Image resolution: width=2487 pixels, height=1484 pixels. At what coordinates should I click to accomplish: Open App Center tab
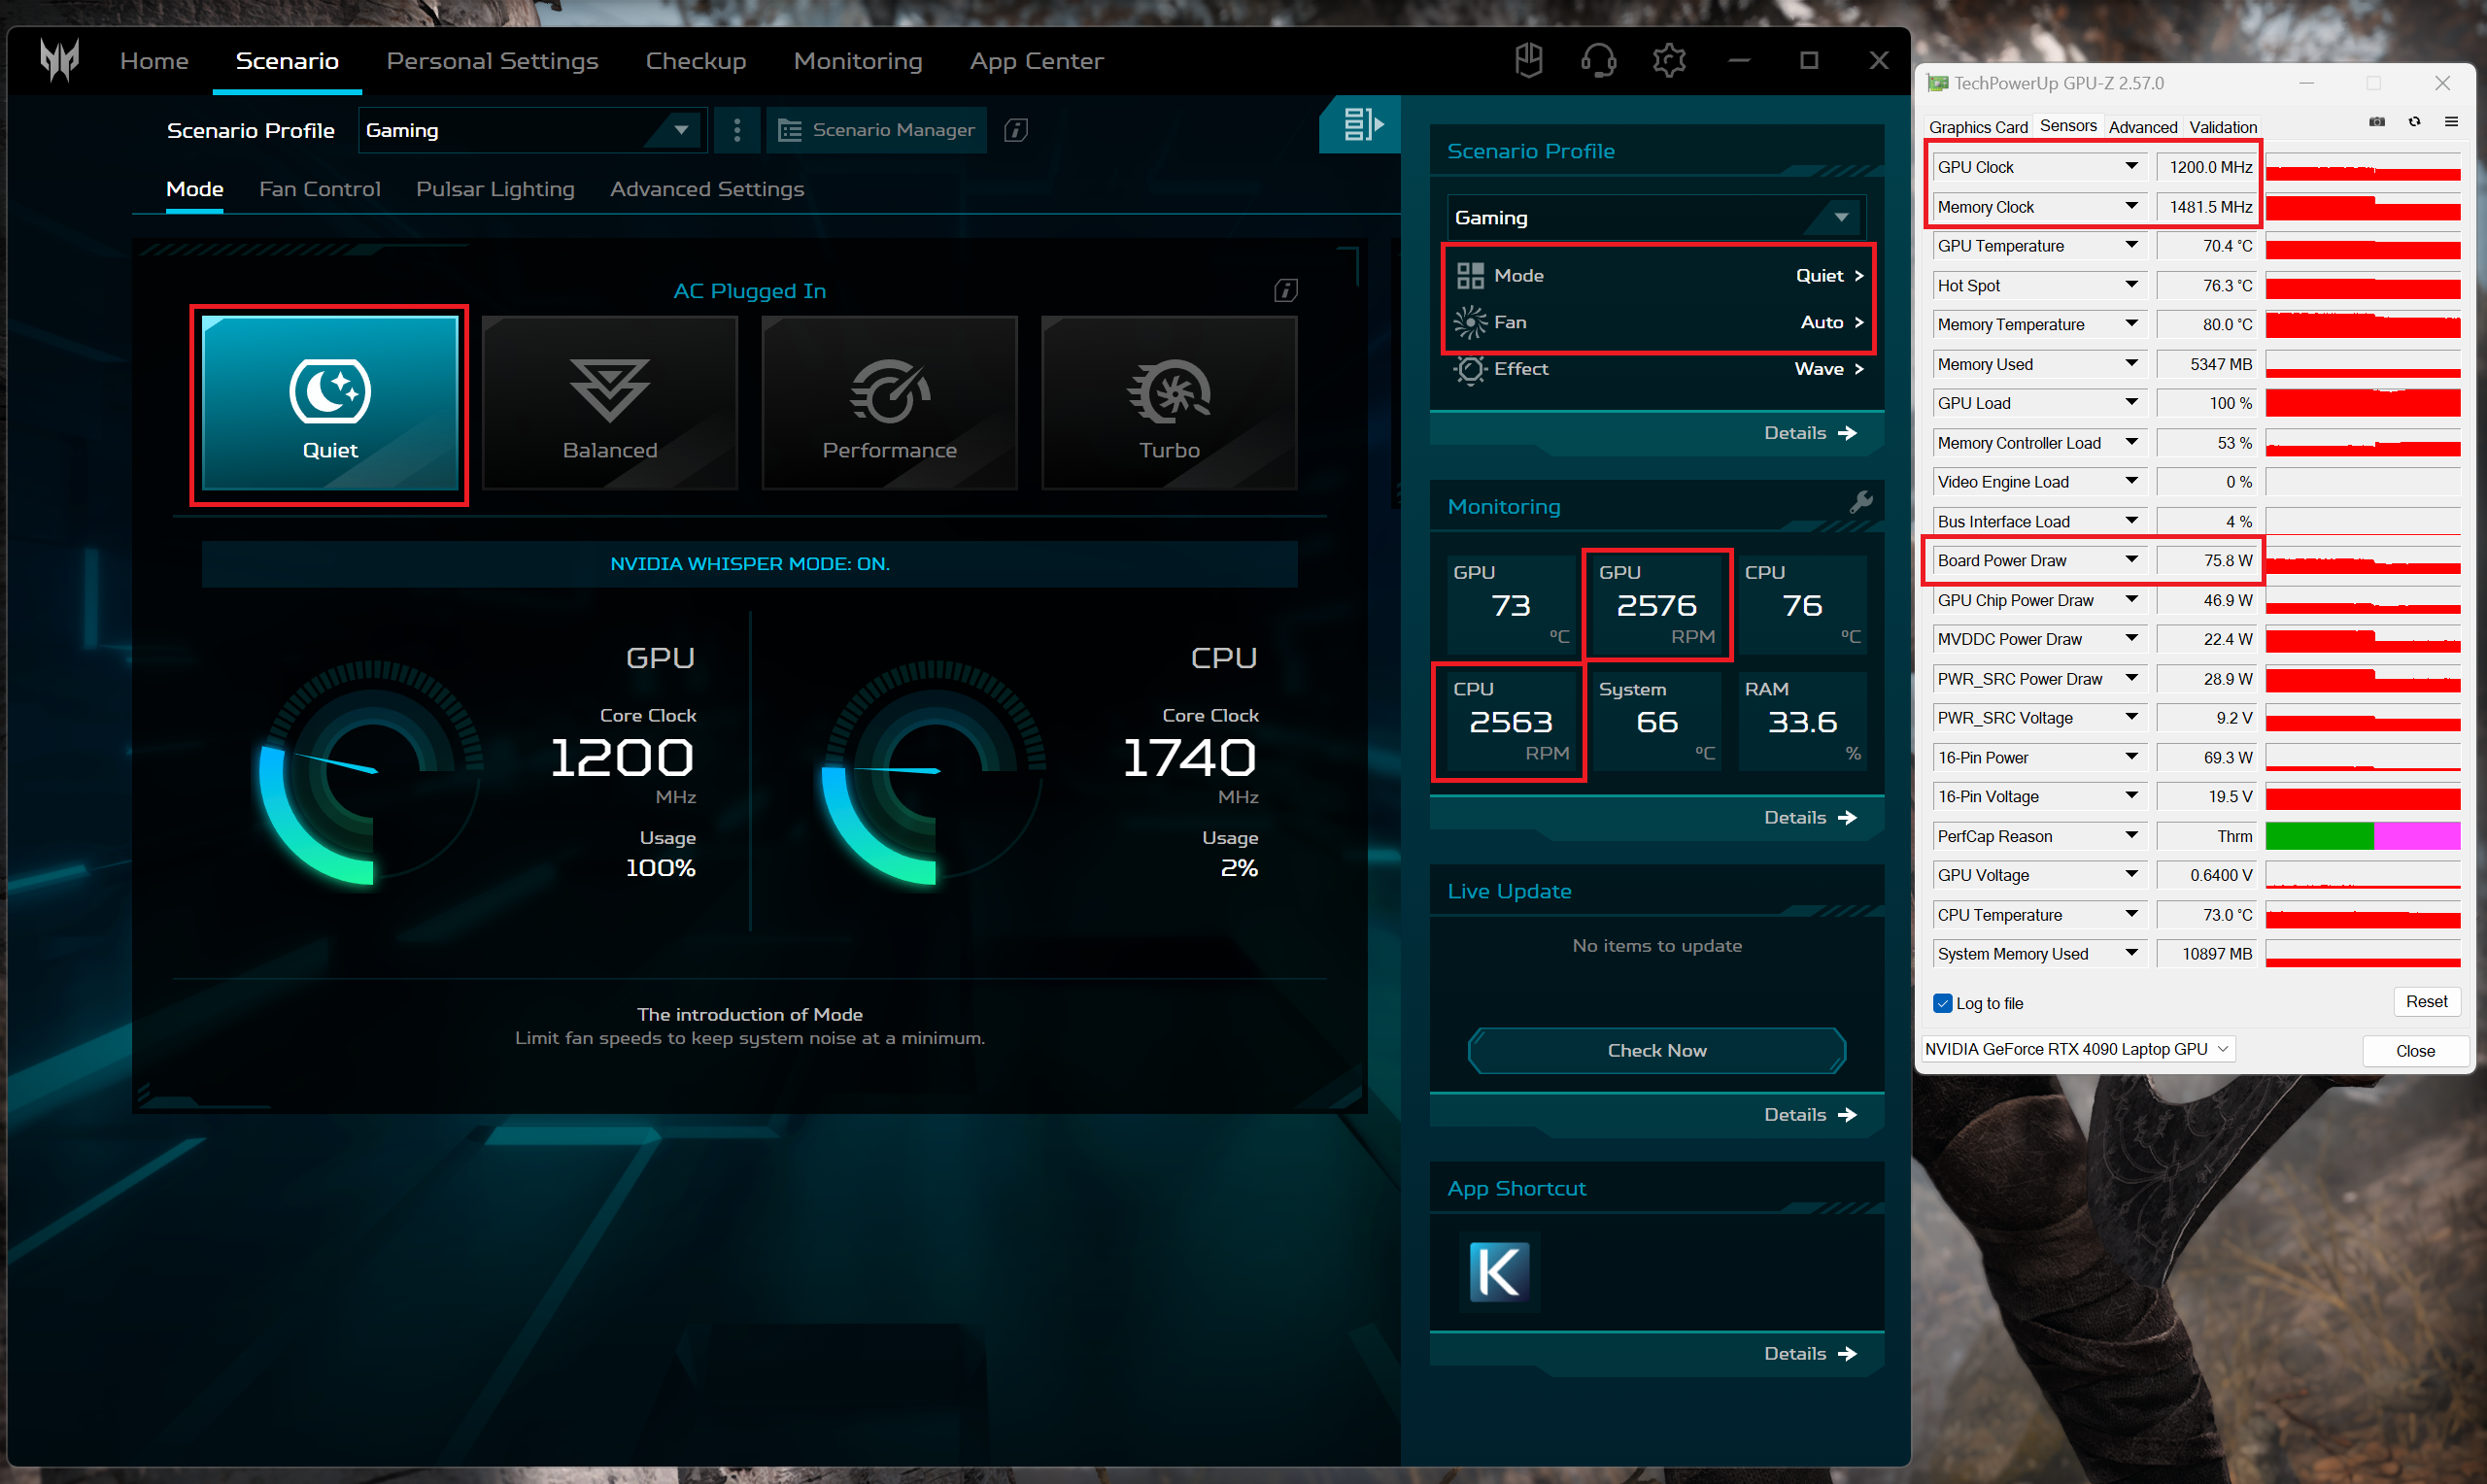point(1036,61)
